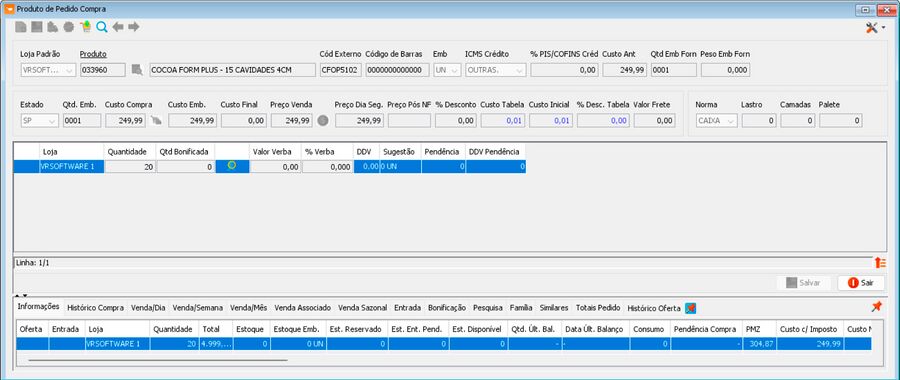Click the Custo Tabela field 0,01
The height and width of the screenshot is (380, 900).
(x=503, y=121)
